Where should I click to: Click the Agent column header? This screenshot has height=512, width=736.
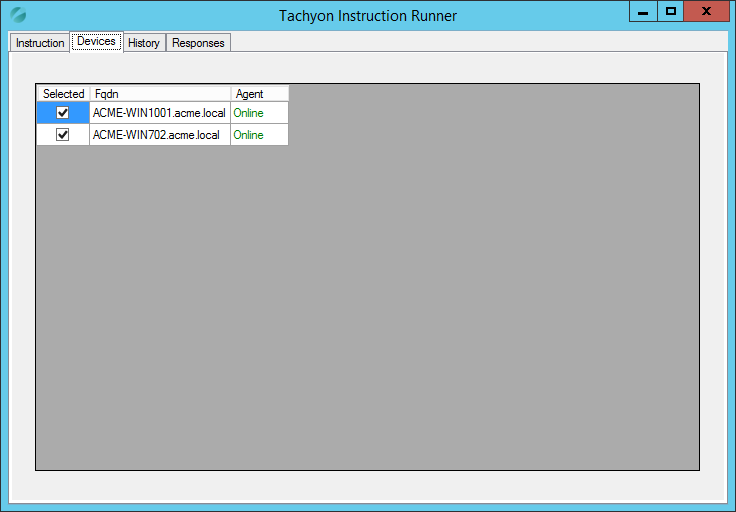pyautogui.click(x=259, y=94)
